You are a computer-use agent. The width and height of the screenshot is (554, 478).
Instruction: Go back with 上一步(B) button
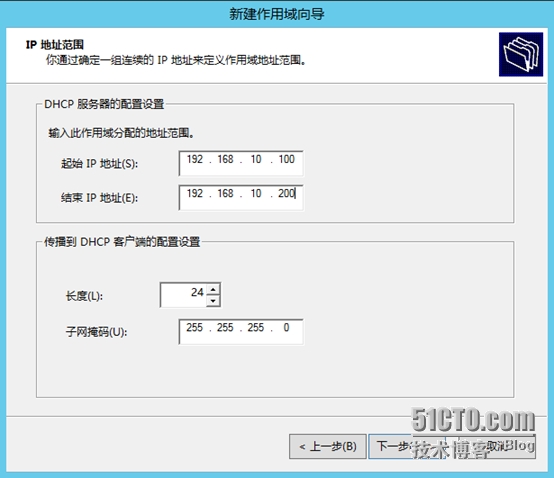(x=328, y=447)
